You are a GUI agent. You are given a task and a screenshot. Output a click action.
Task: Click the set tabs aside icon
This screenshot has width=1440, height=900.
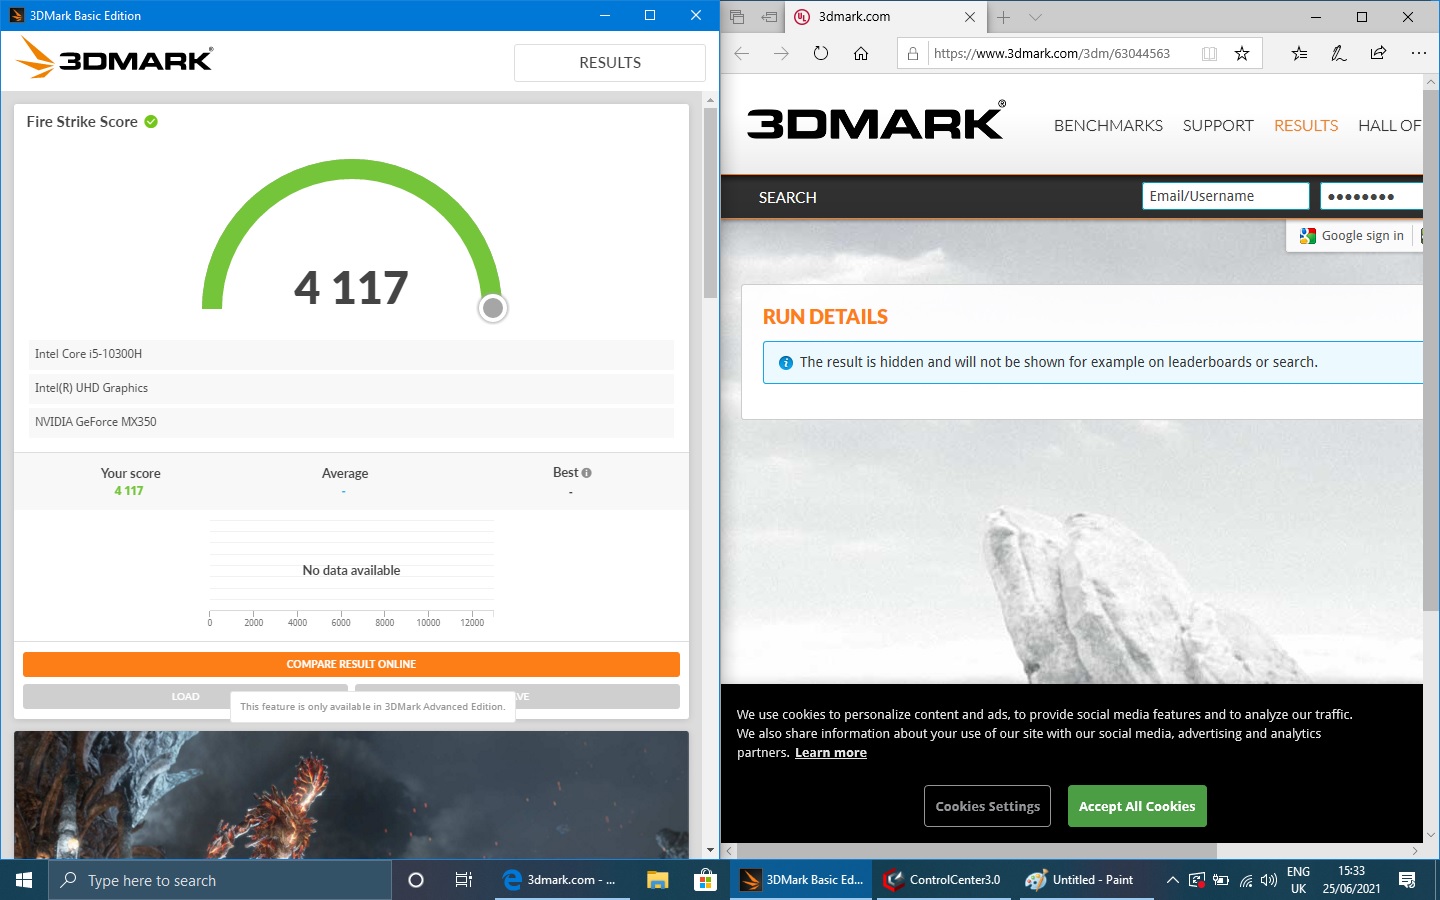(x=769, y=17)
